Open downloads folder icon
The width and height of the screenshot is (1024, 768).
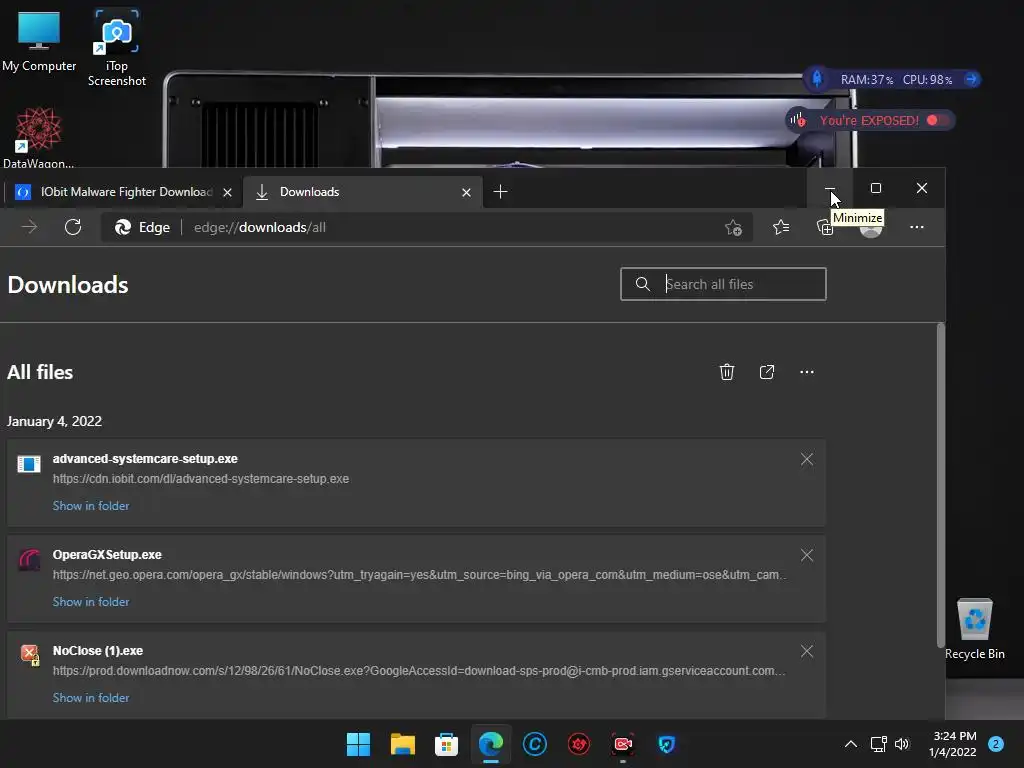point(767,372)
